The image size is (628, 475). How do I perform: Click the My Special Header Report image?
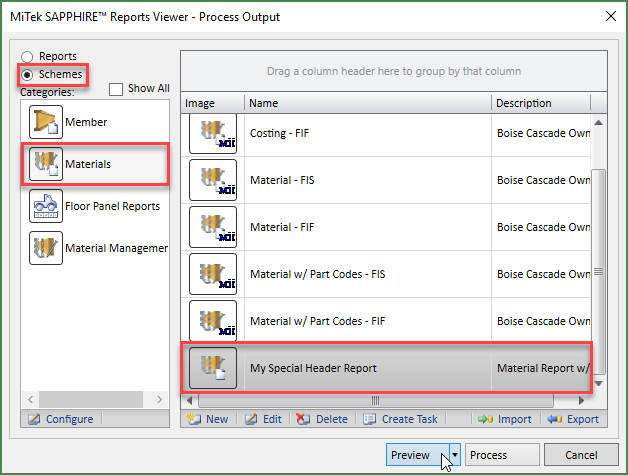(213, 368)
